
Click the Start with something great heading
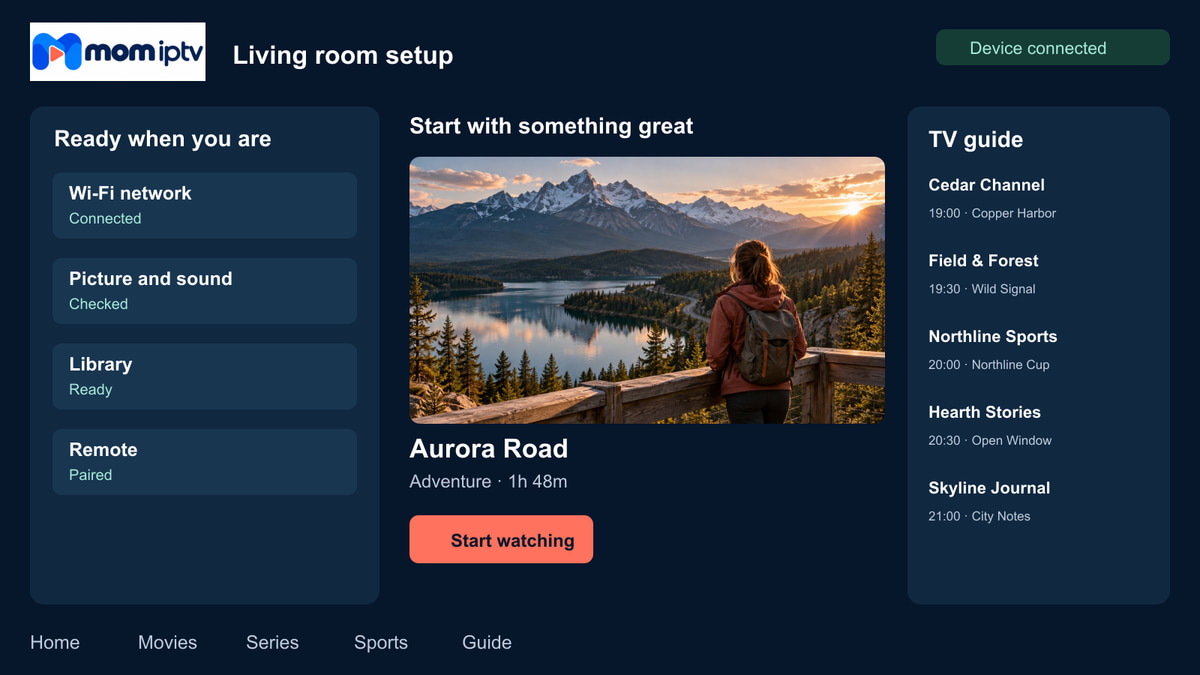[x=551, y=126]
